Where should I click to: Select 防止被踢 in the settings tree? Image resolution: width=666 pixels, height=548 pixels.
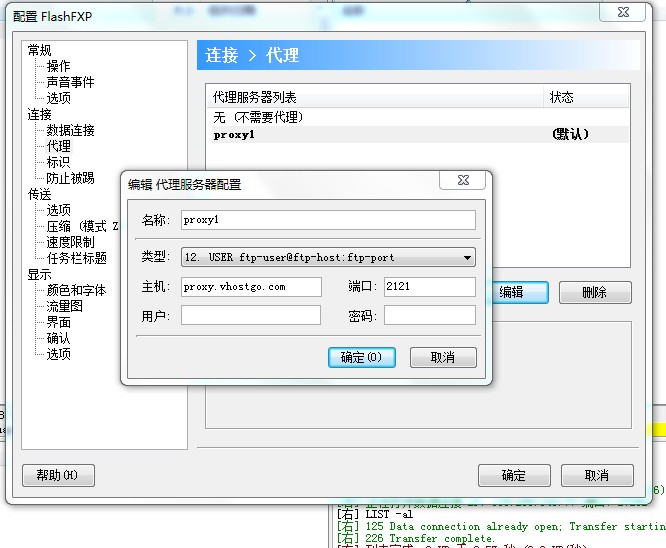pos(71,178)
